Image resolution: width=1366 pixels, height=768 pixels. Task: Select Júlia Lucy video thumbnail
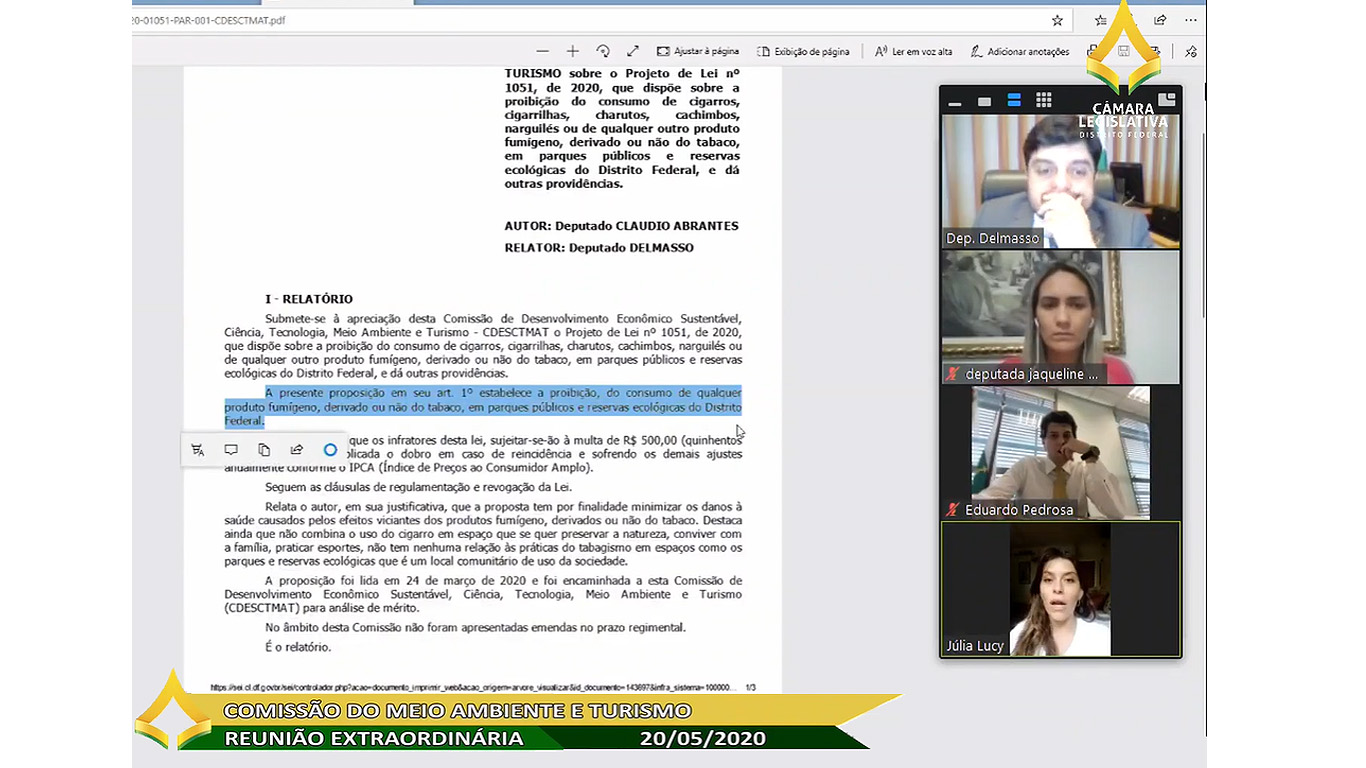click(1060, 589)
